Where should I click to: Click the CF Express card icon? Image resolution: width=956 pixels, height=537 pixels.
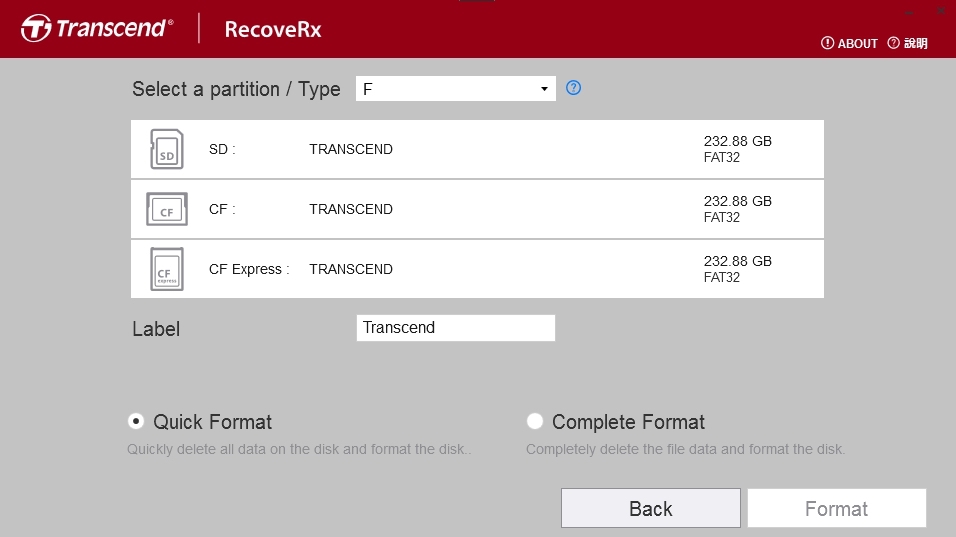(x=166, y=269)
